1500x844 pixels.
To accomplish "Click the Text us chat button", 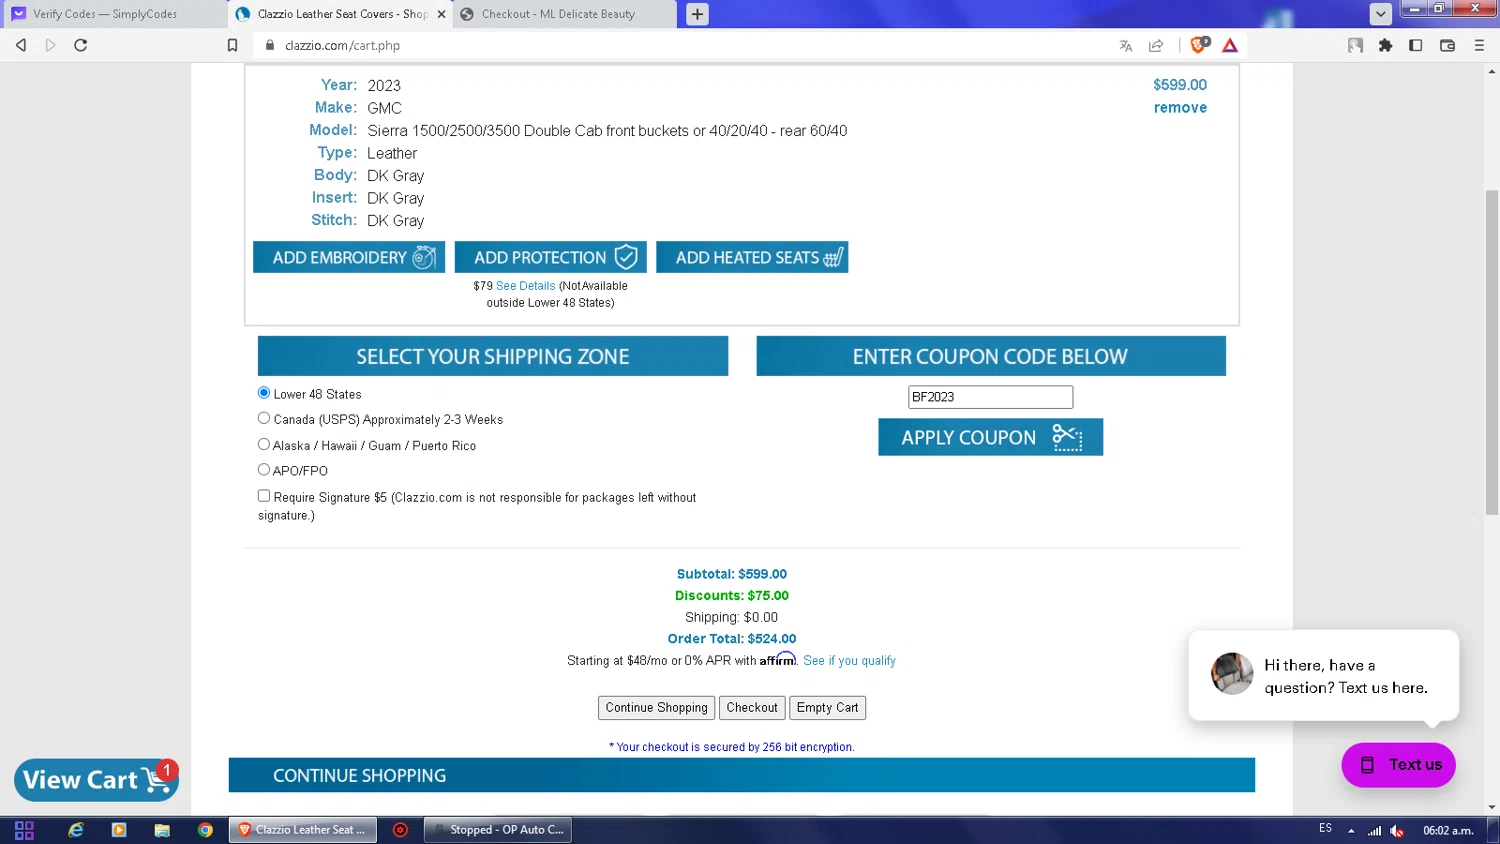I will pyautogui.click(x=1398, y=765).
